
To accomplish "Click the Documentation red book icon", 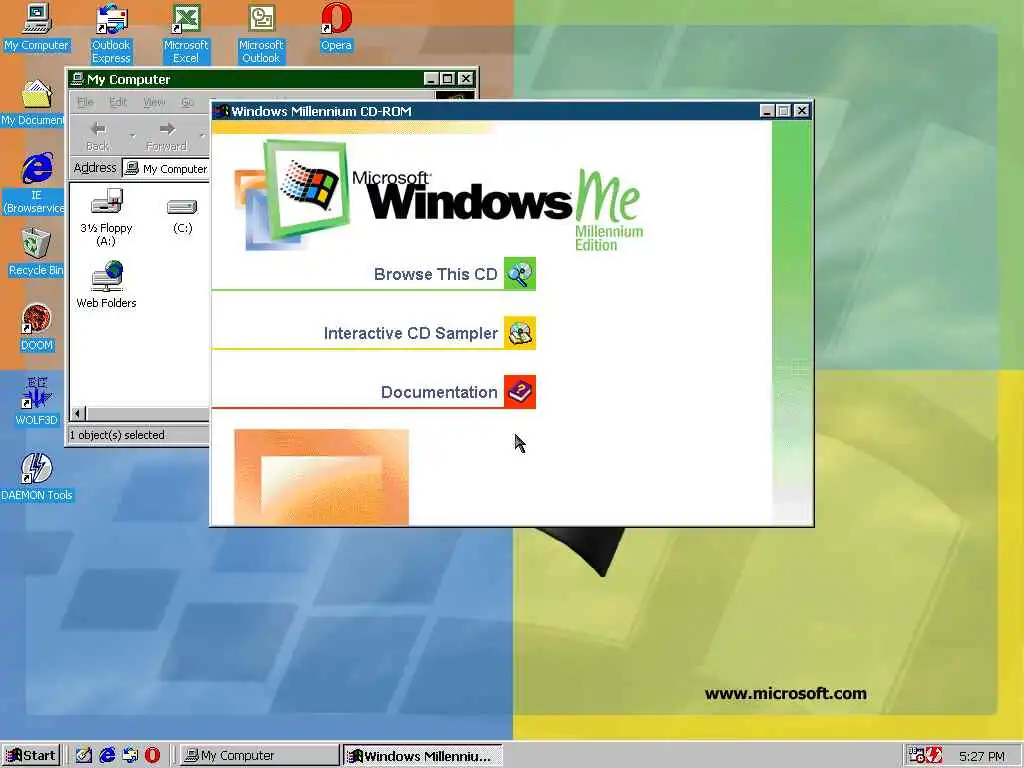I will [x=520, y=392].
